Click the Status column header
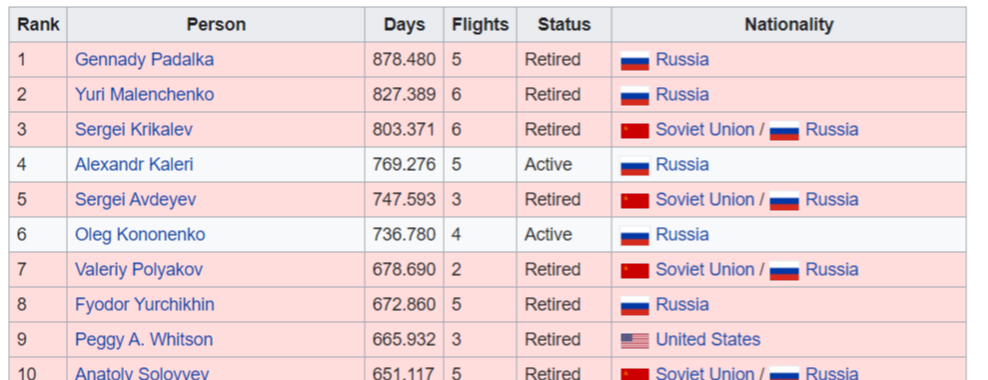This screenshot has height=380, width=988. [x=564, y=25]
